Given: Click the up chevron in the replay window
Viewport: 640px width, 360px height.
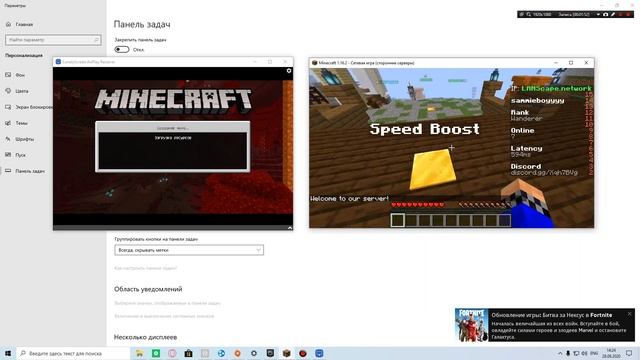Looking at the screenshot, I should pyautogui.click(x=290, y=228).
